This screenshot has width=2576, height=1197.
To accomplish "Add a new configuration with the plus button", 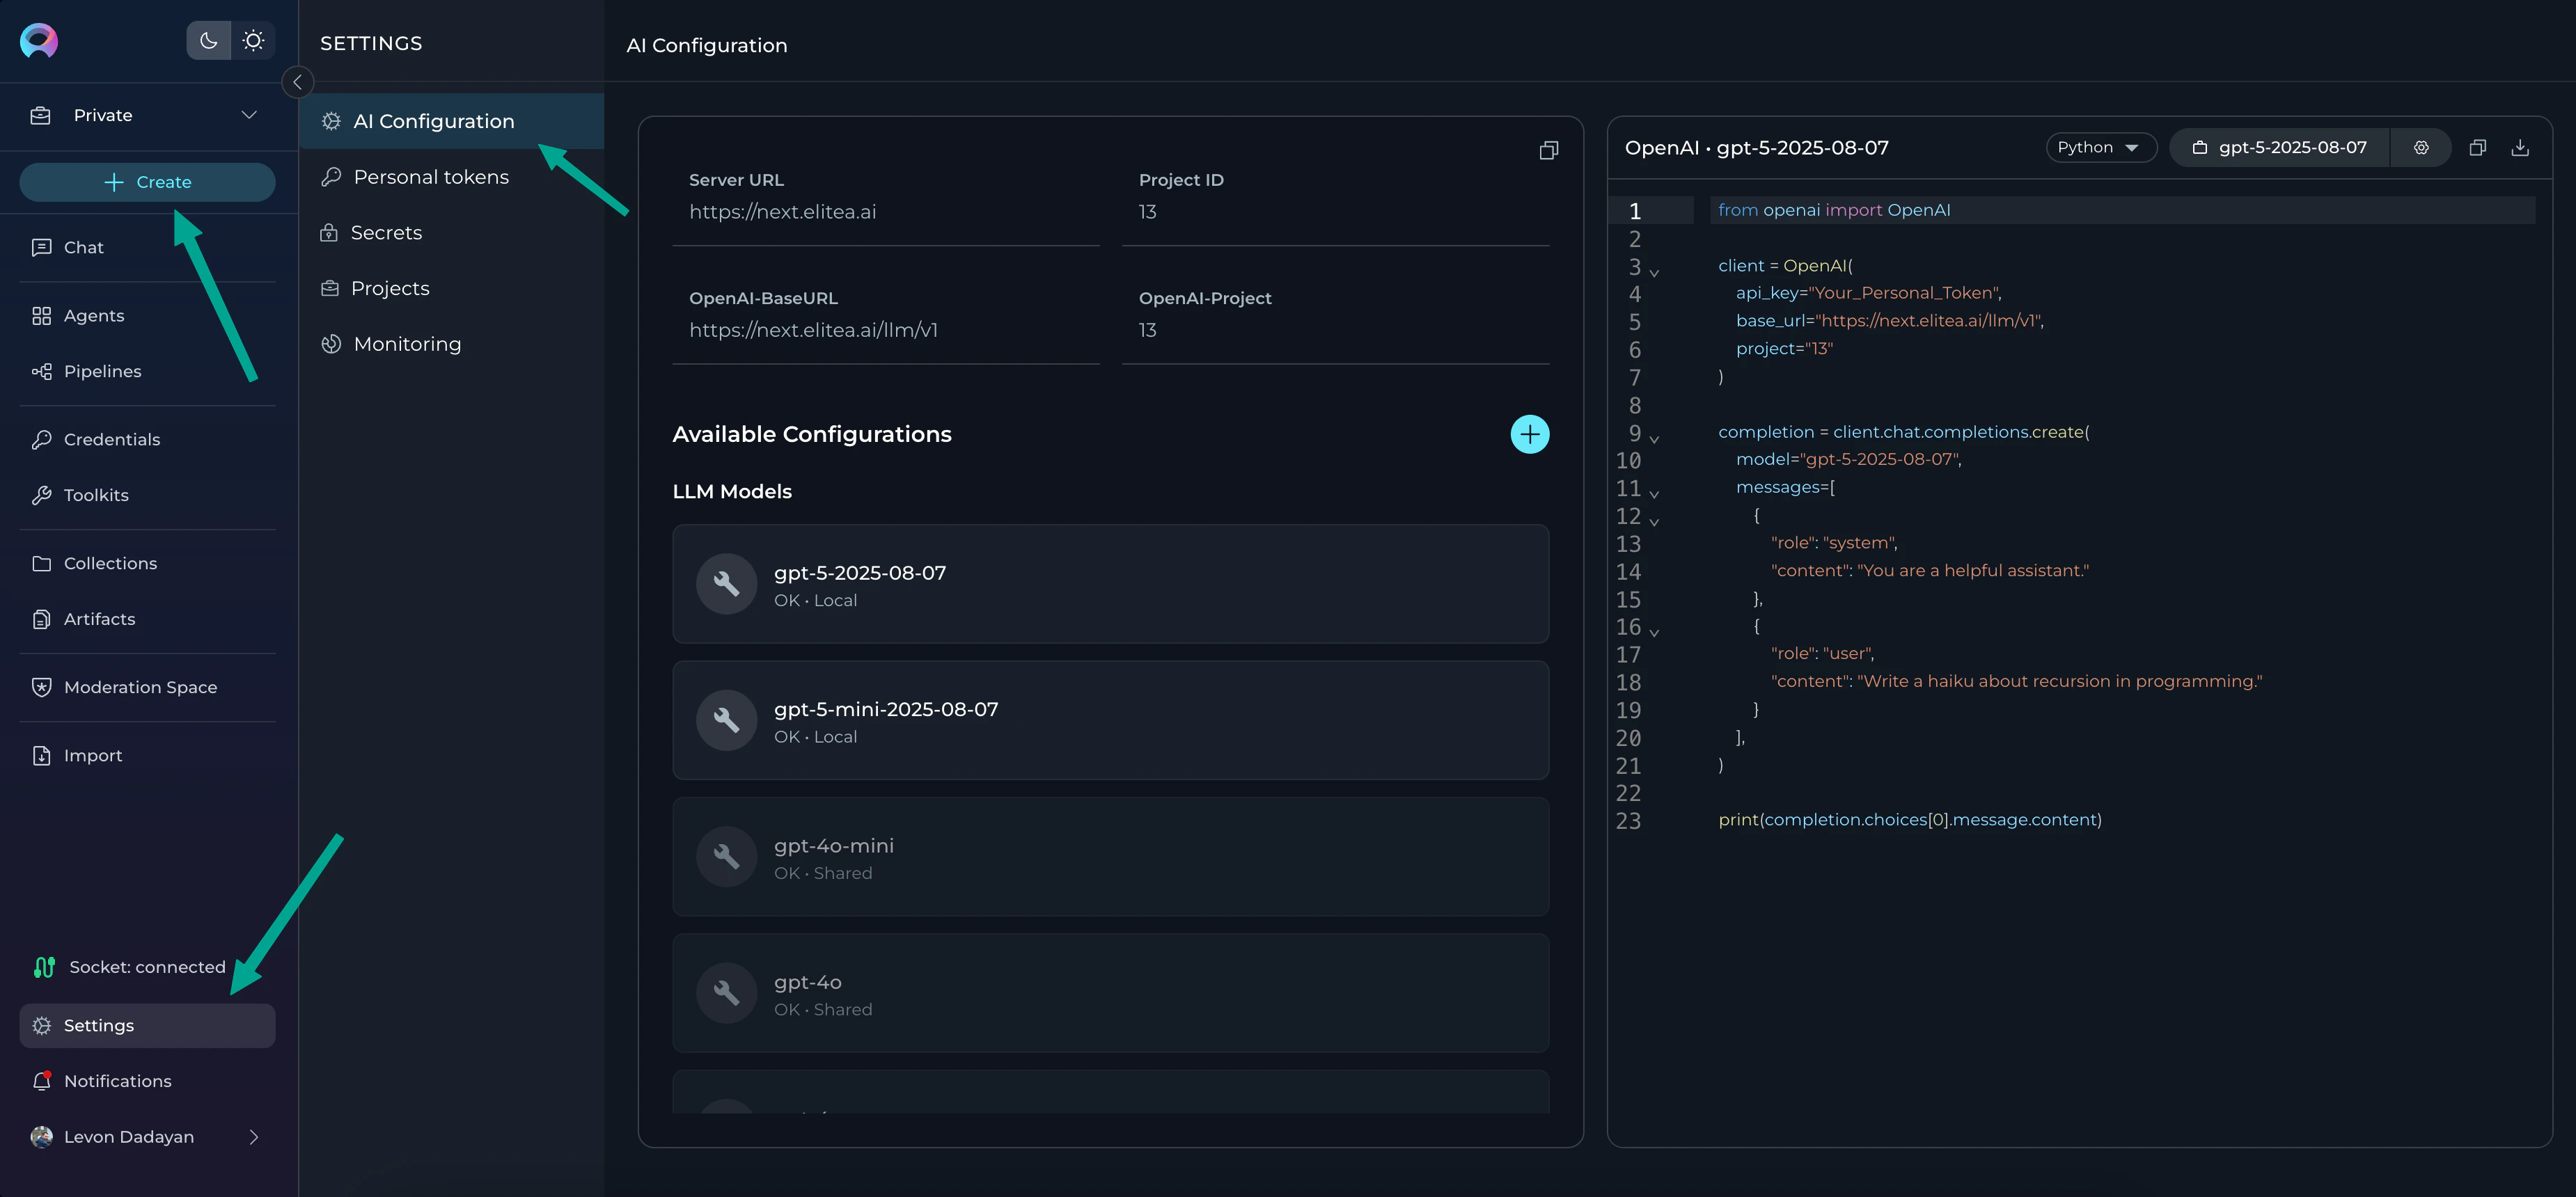I will click(1529, 434).
